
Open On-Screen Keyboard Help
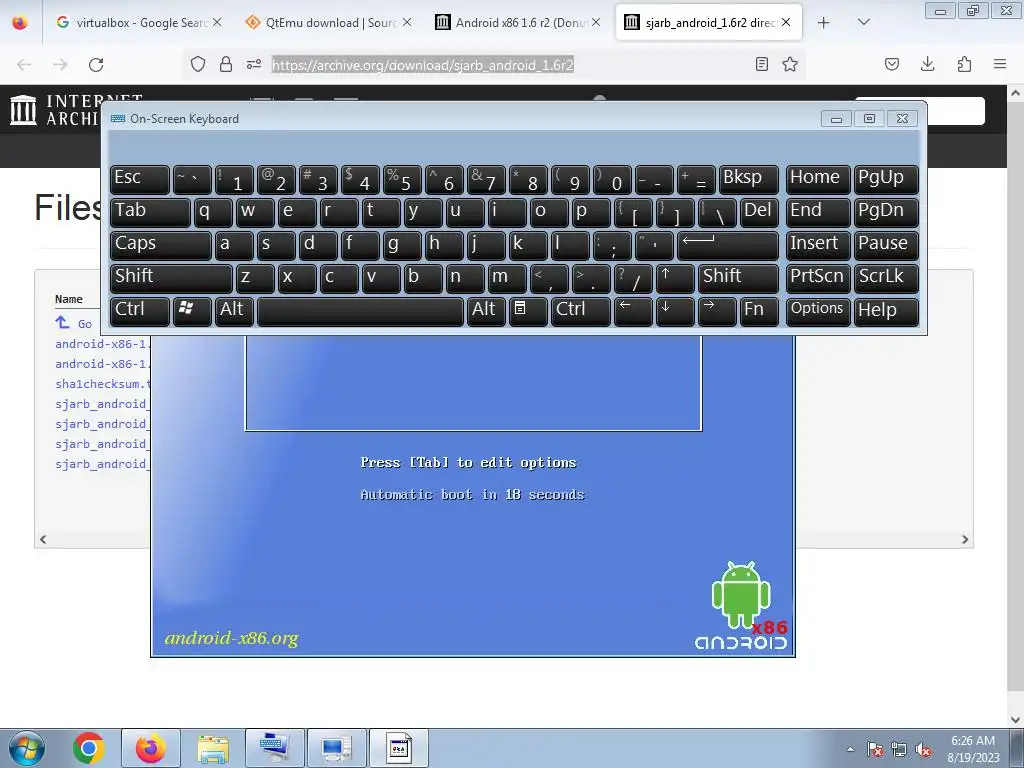(886, 311)
